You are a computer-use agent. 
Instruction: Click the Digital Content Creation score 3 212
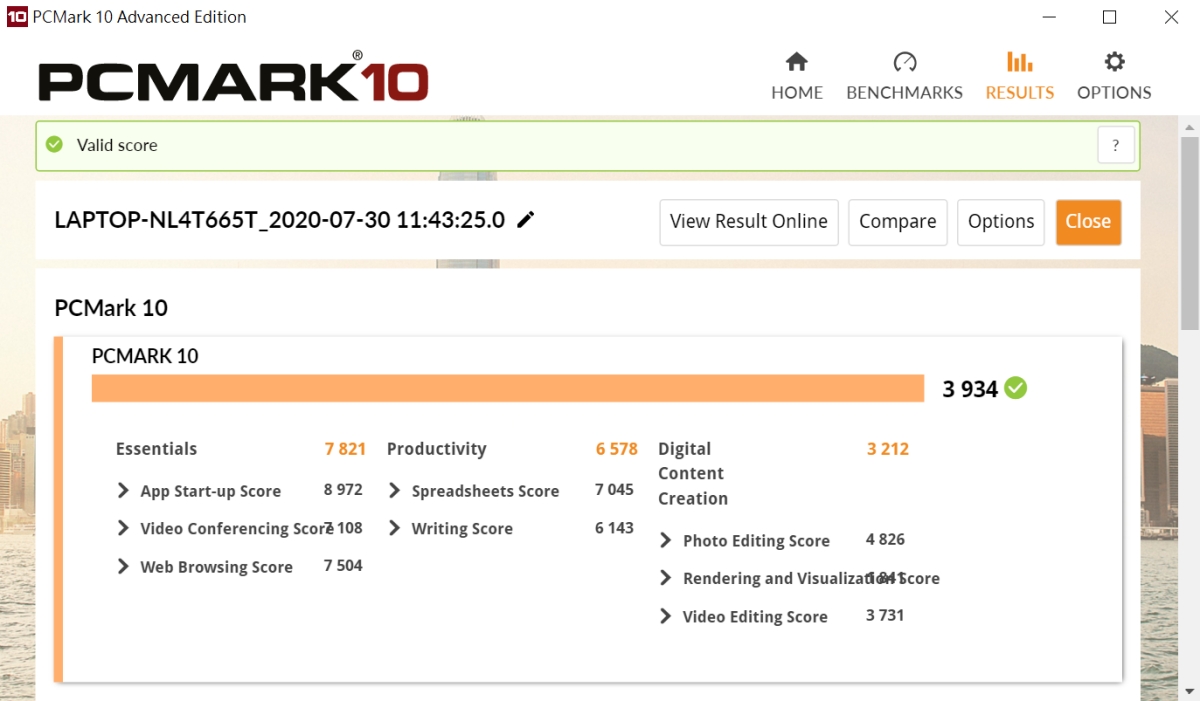[888, 449]
